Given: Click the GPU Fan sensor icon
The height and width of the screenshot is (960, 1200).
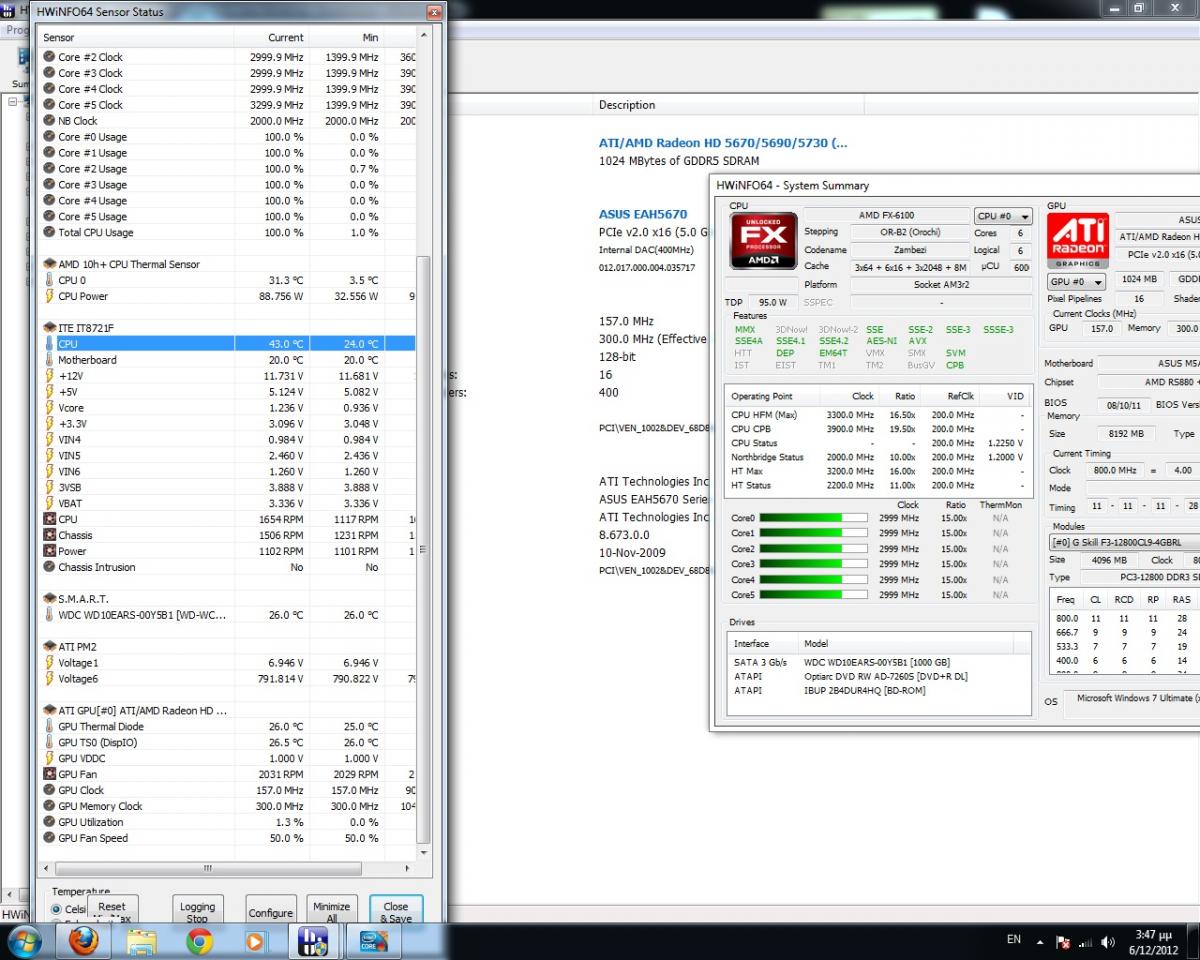Looking at the screenshot, I should coord(49,774).
